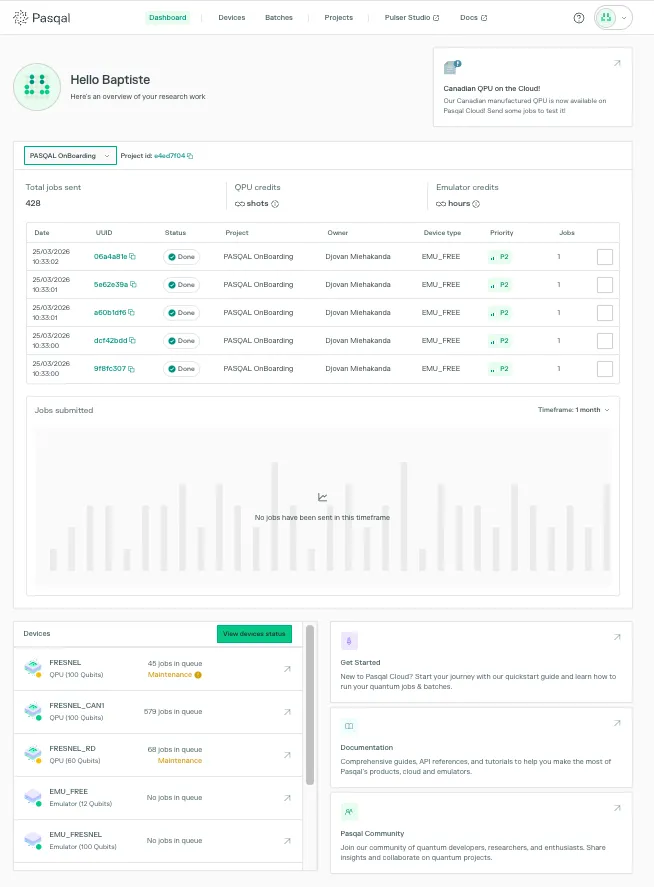Open batch link 06a4a81e
654x887 pixels.
pyautogui.click(x=110, y=257)
